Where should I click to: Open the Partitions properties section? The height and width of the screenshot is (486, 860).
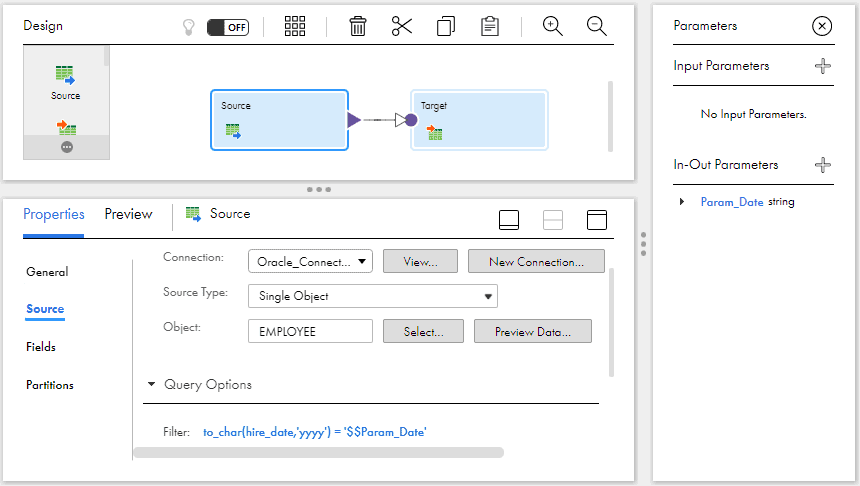click(49, 385)
